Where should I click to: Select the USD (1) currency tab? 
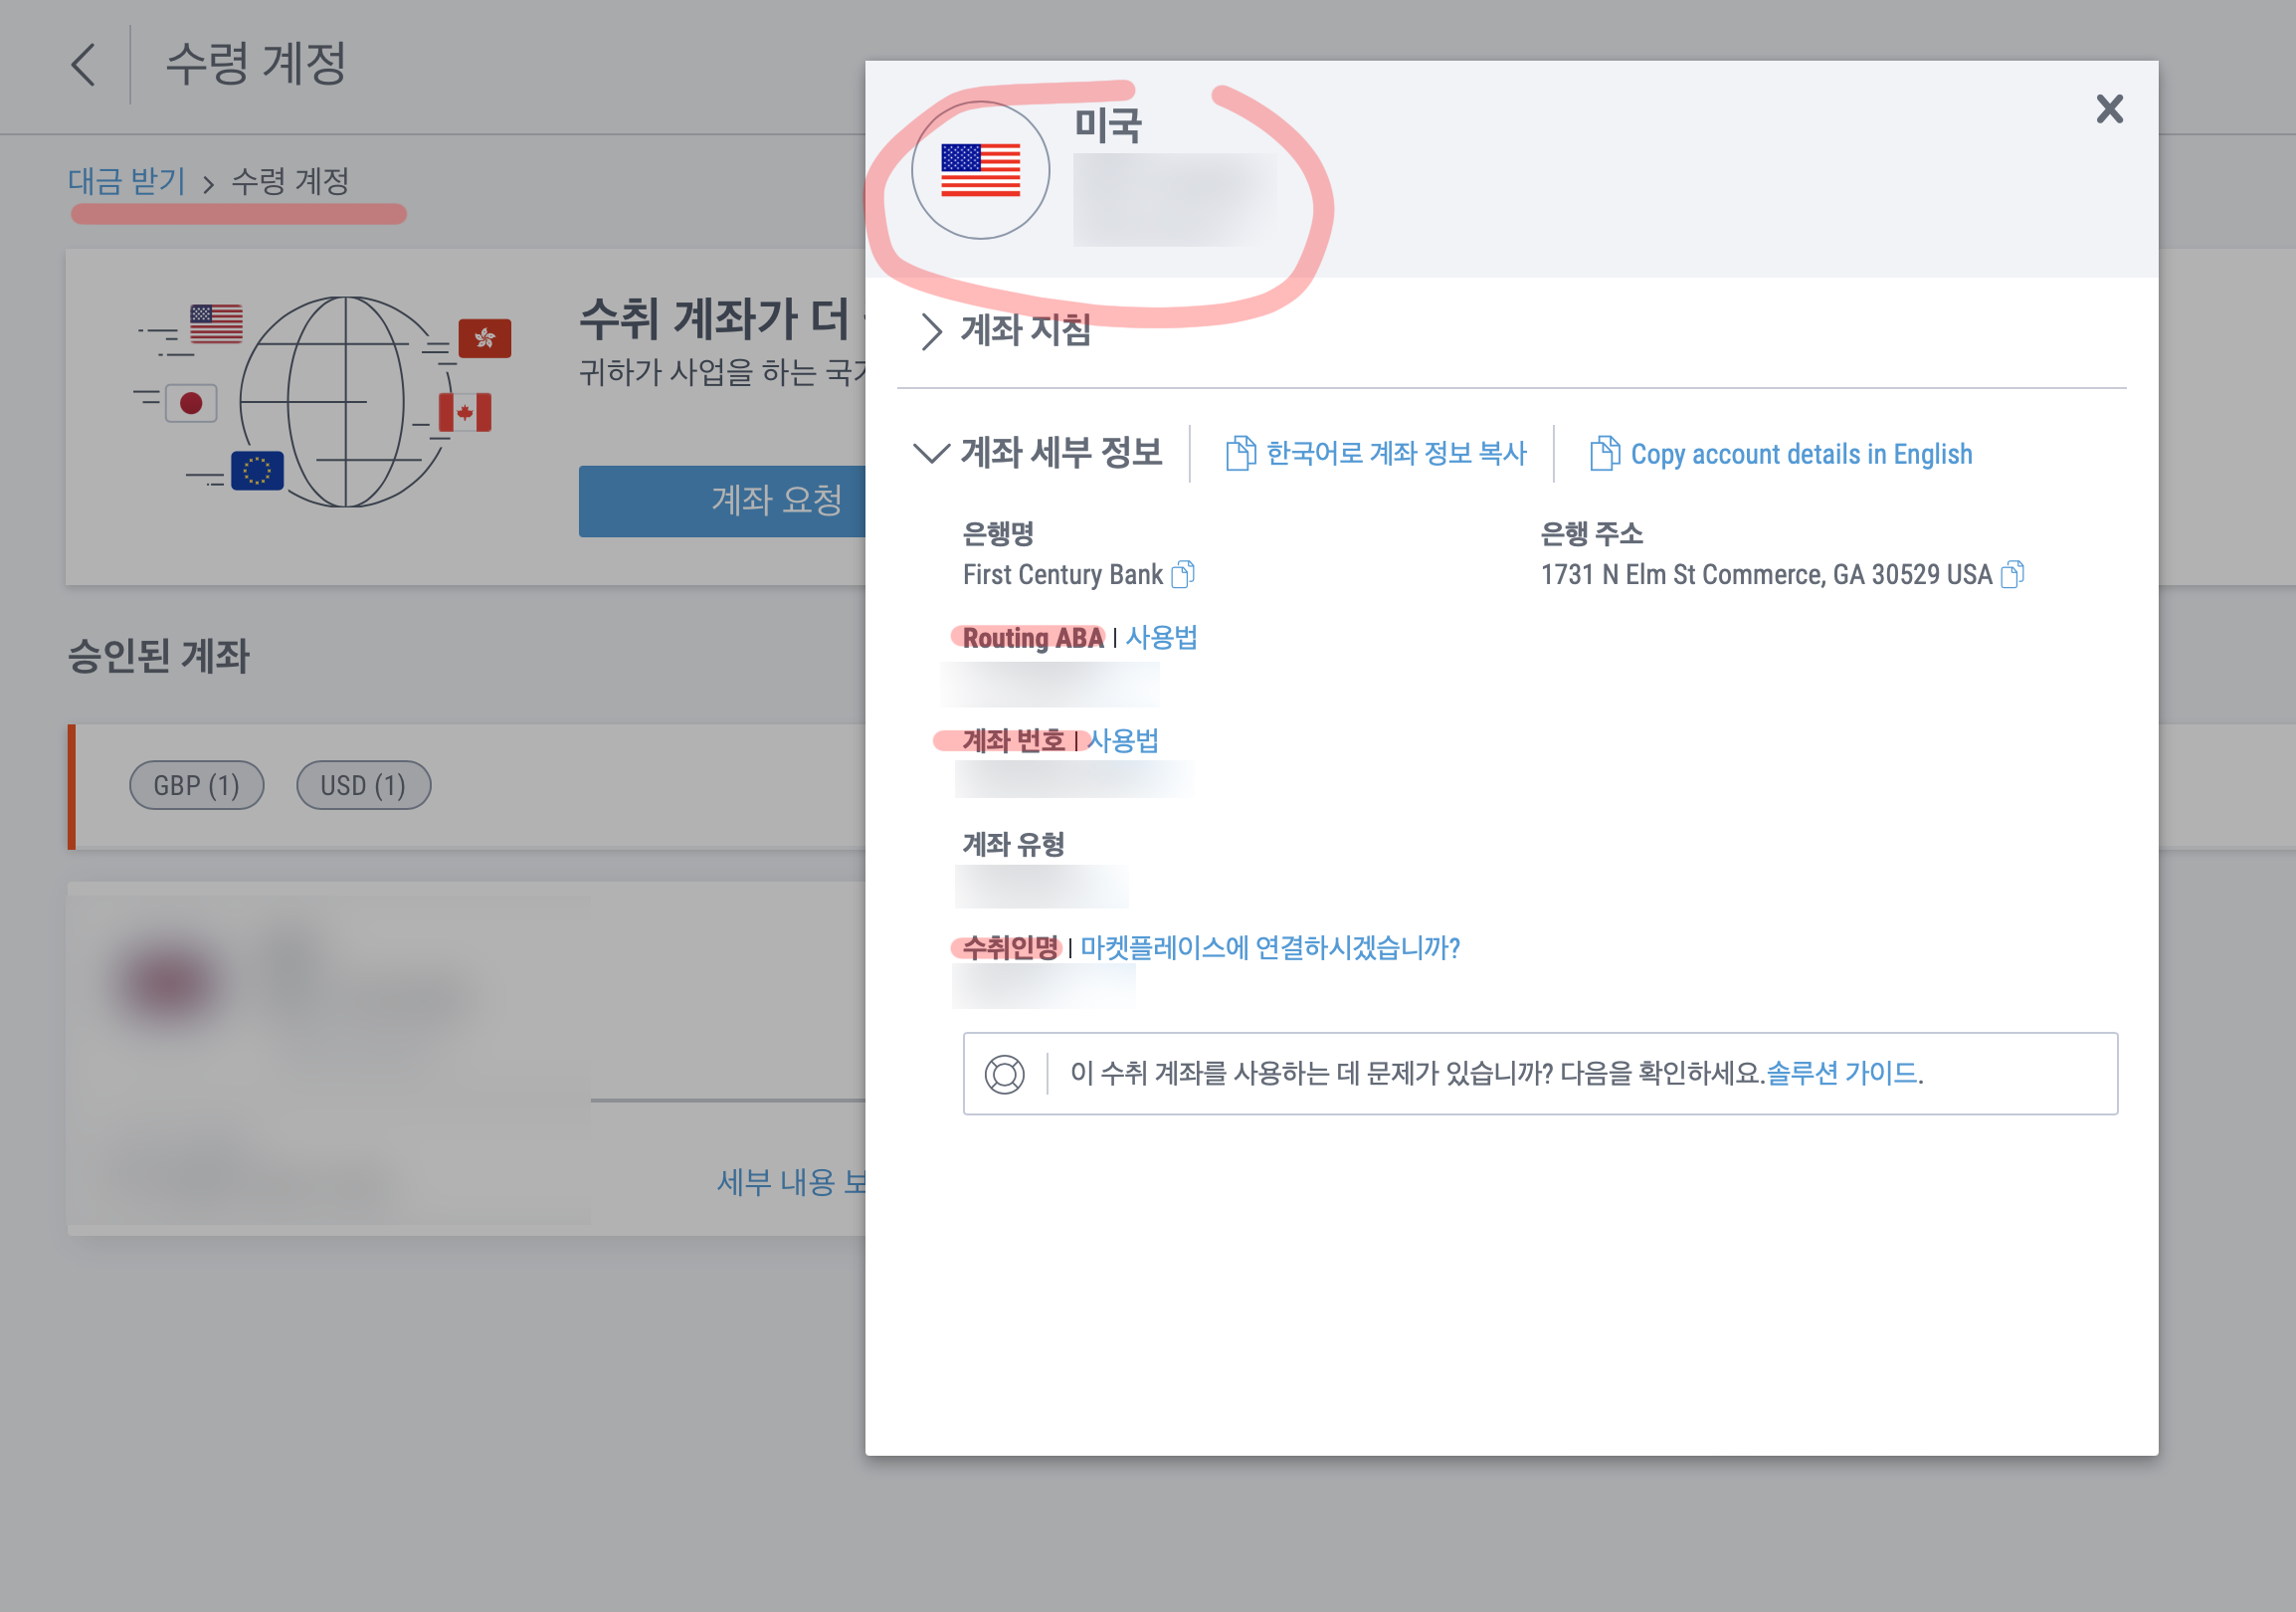pos(363,786)
